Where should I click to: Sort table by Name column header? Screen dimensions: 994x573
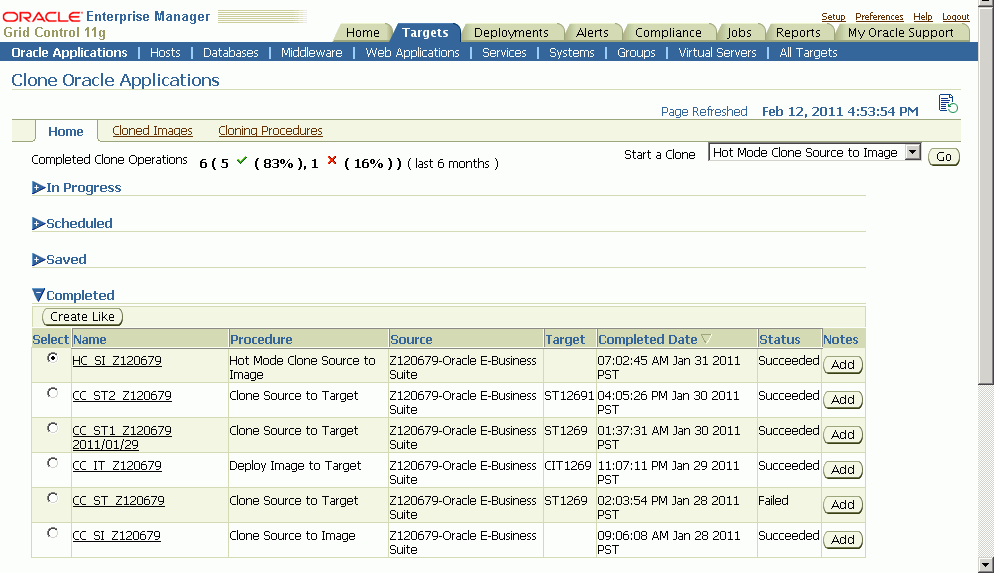(89, 340)
